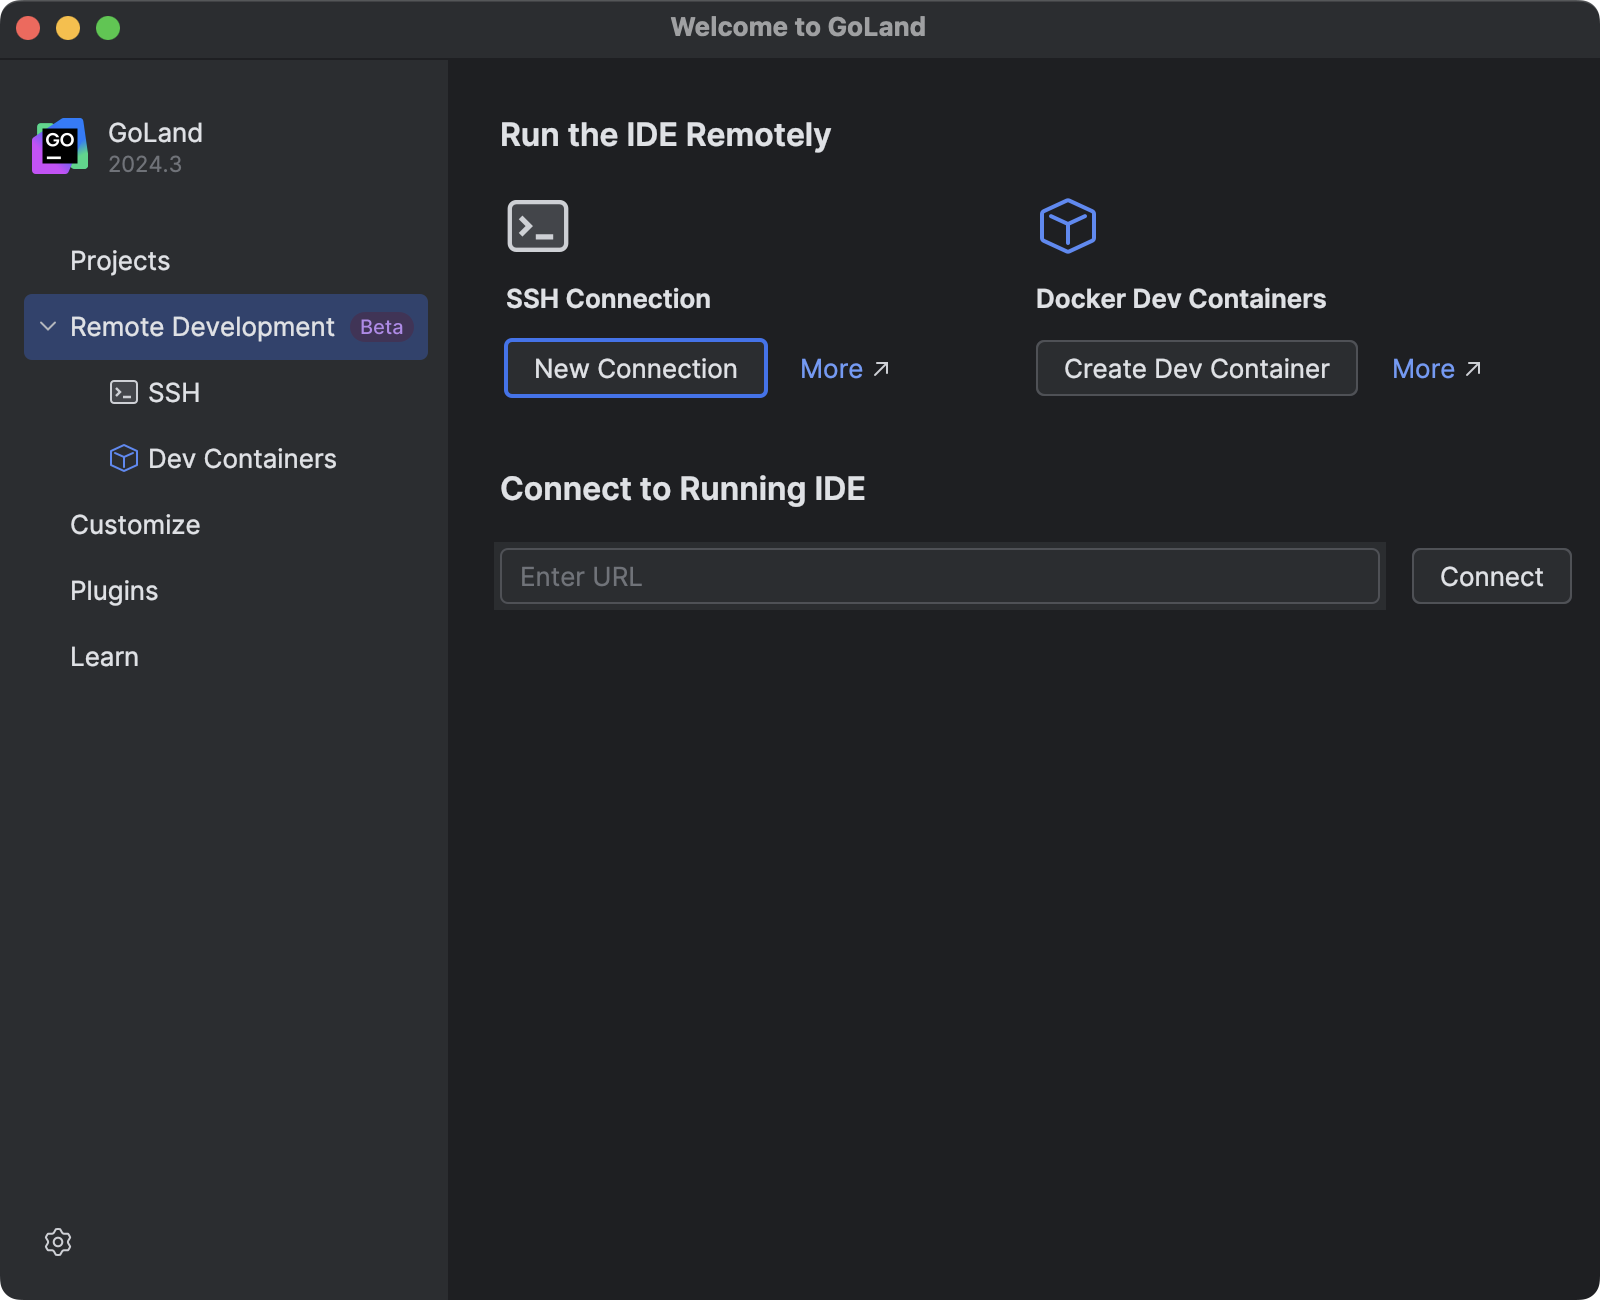
Task: Go to the Plugins section
Action: (114, 591)
